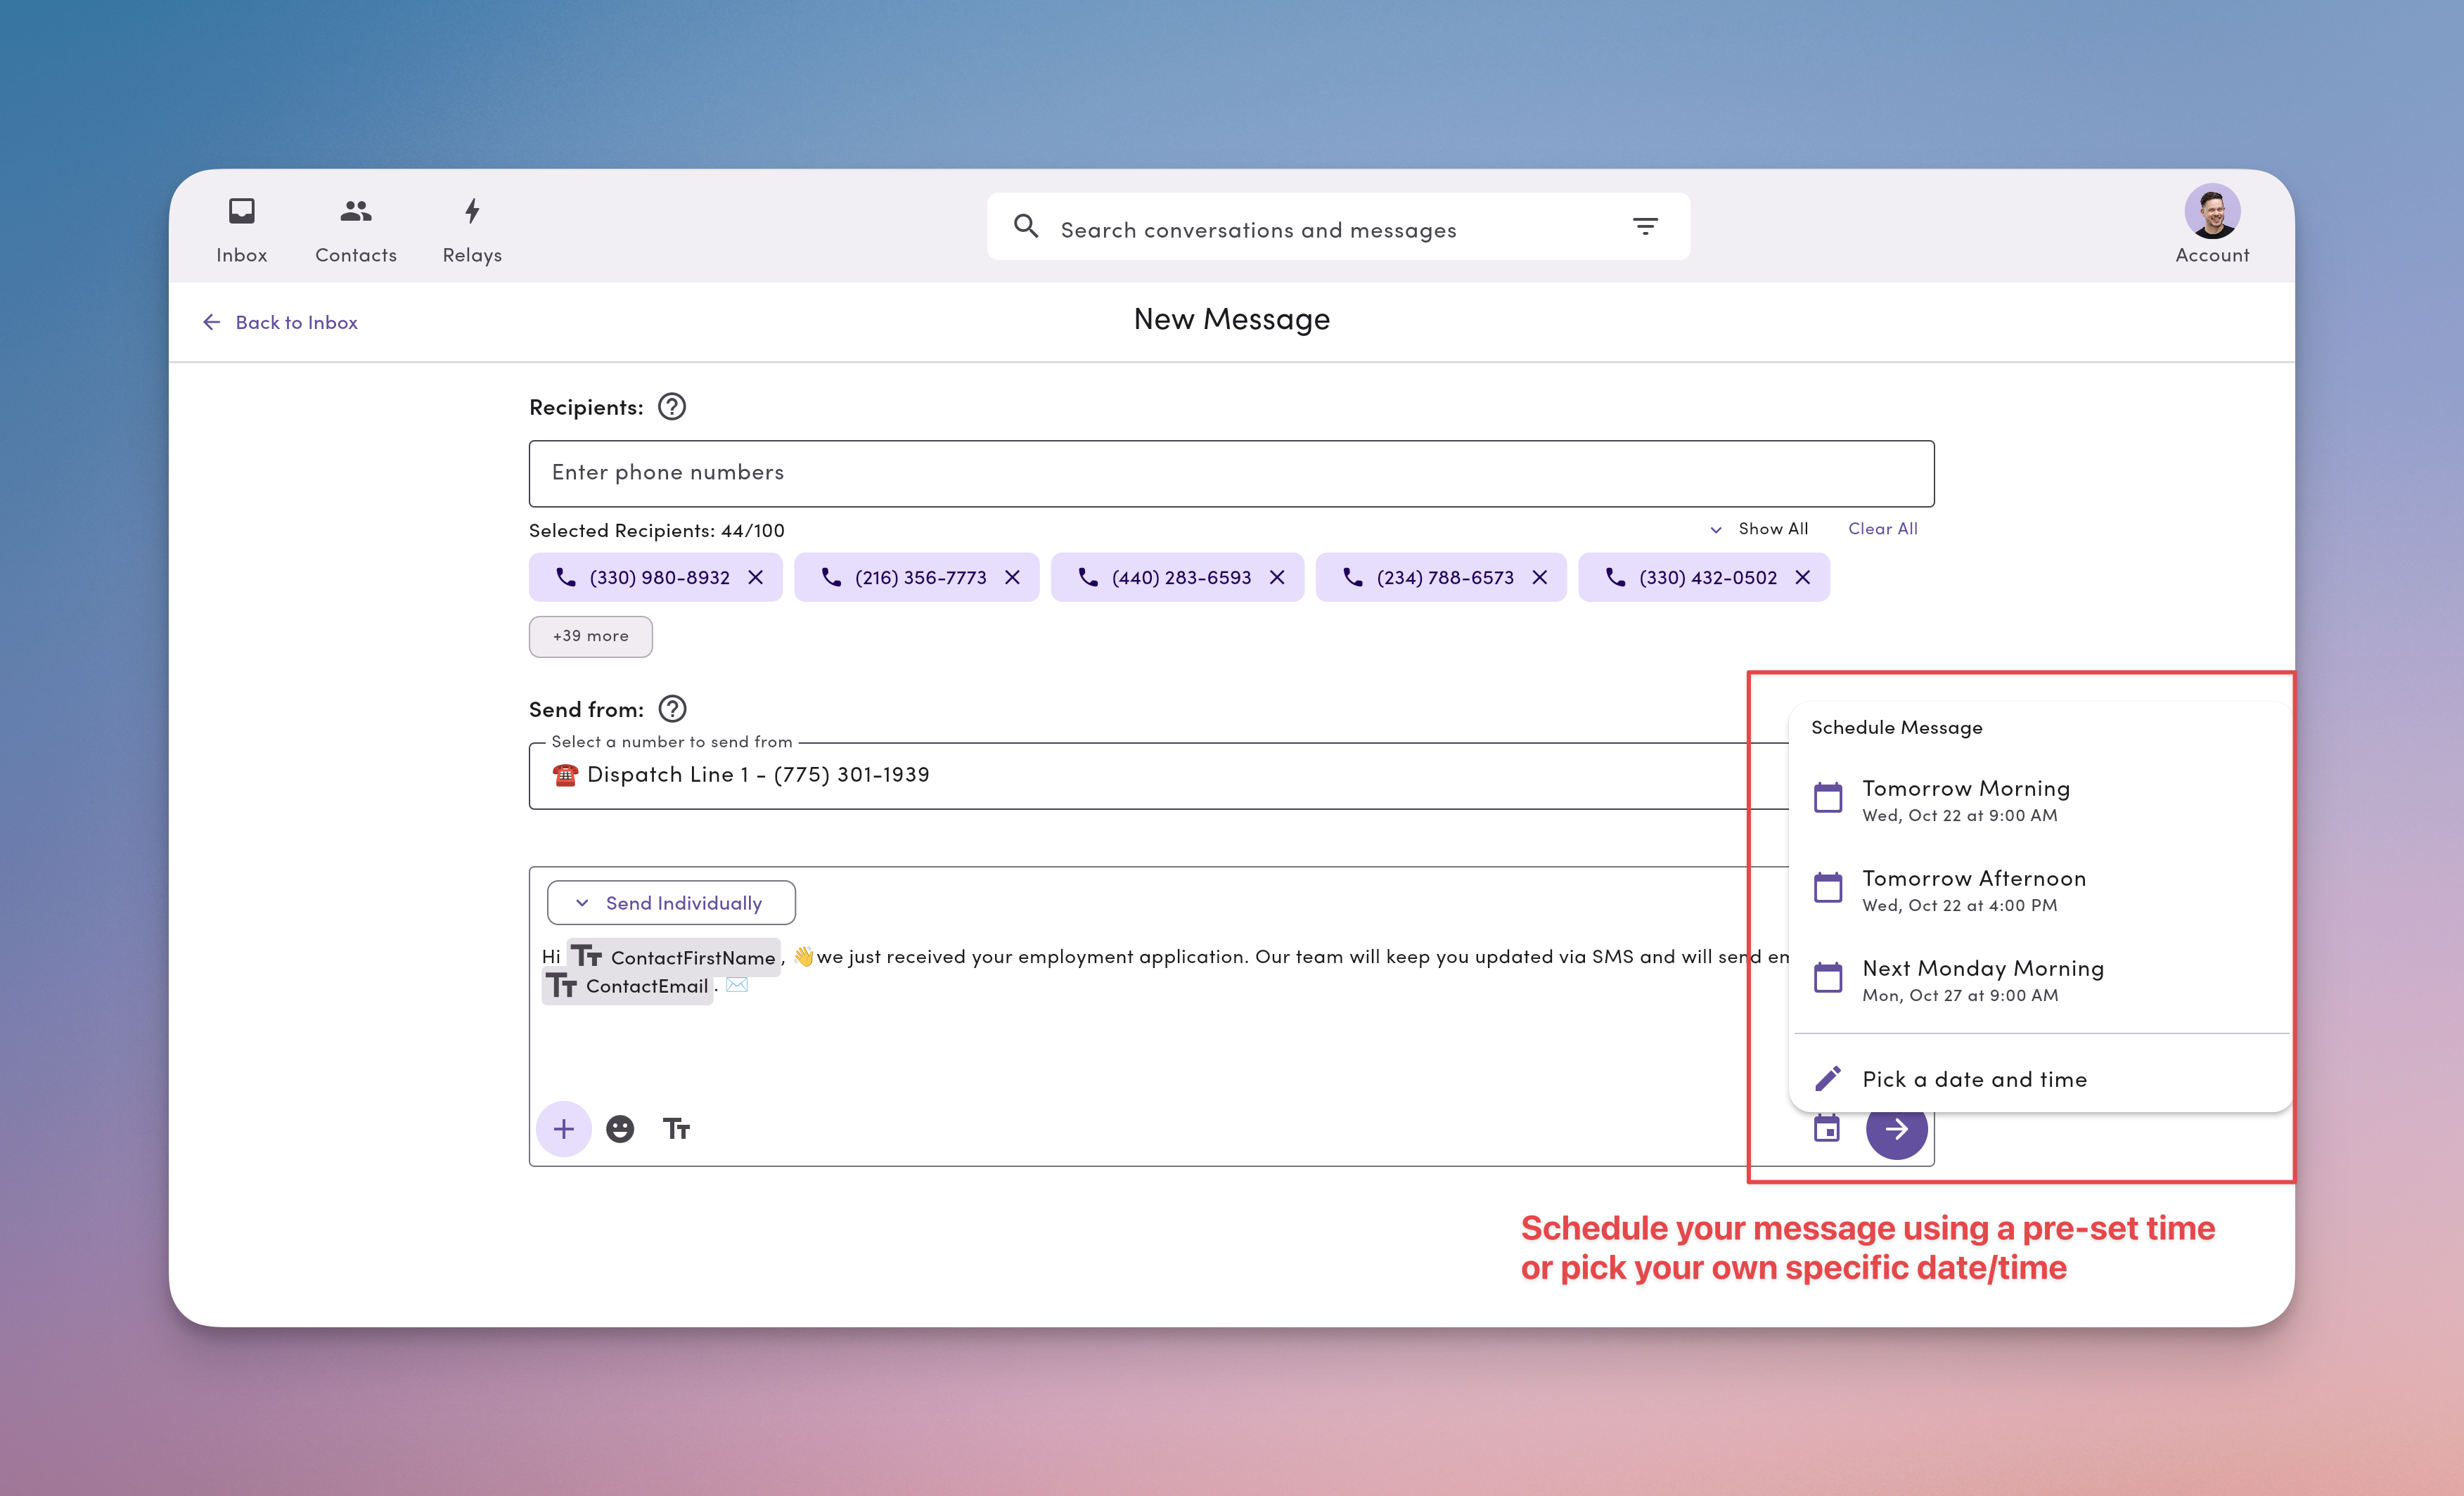
Task: Open the emoji picker in the composer
Action: pos(620,1128)
